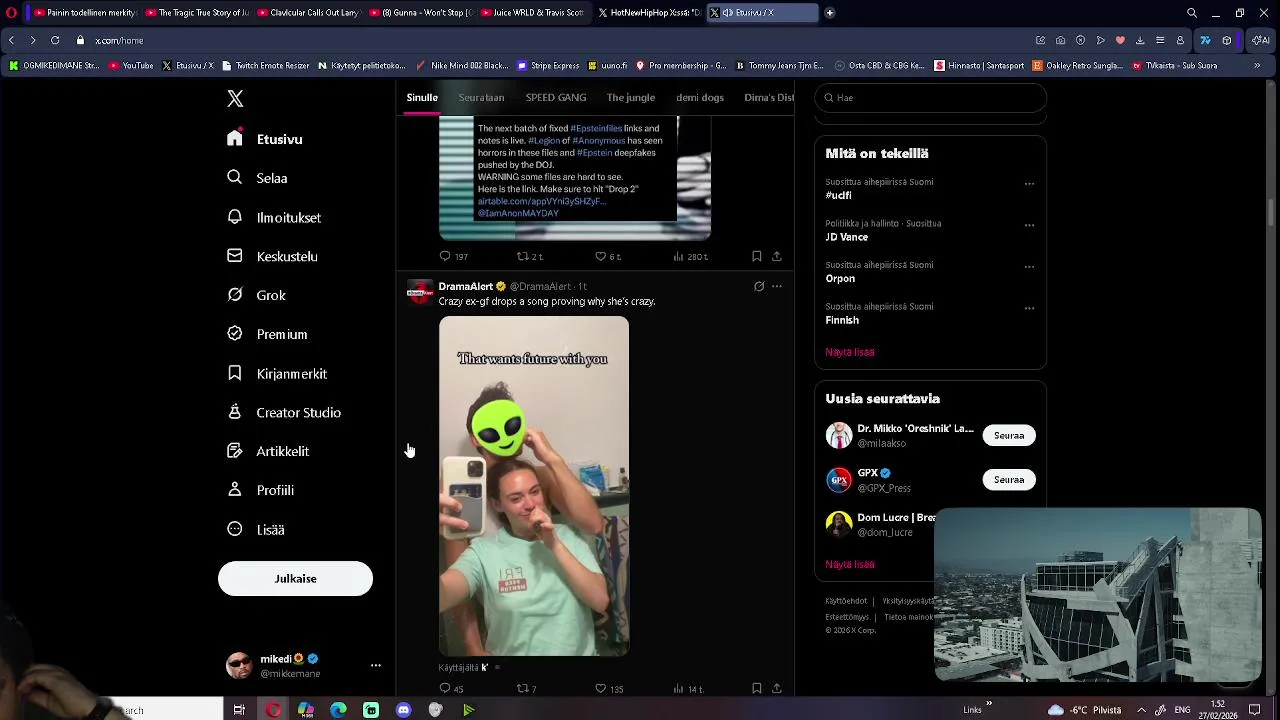This screenshot has height=720, width=1280.
Task: Open the weather widget -6°C Pilvistä
Action: pos(1084,710)
